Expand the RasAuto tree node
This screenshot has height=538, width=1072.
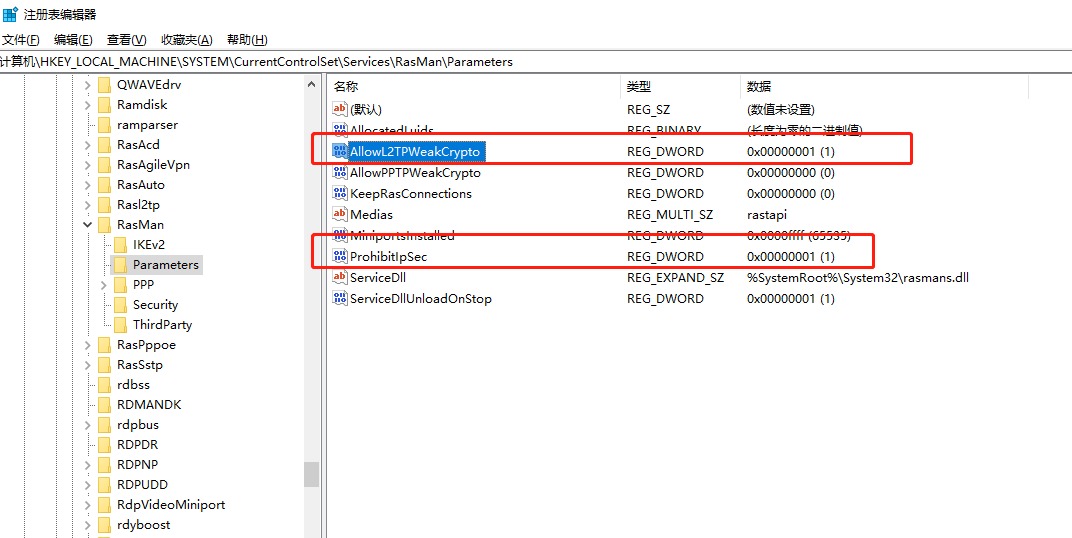88,185
